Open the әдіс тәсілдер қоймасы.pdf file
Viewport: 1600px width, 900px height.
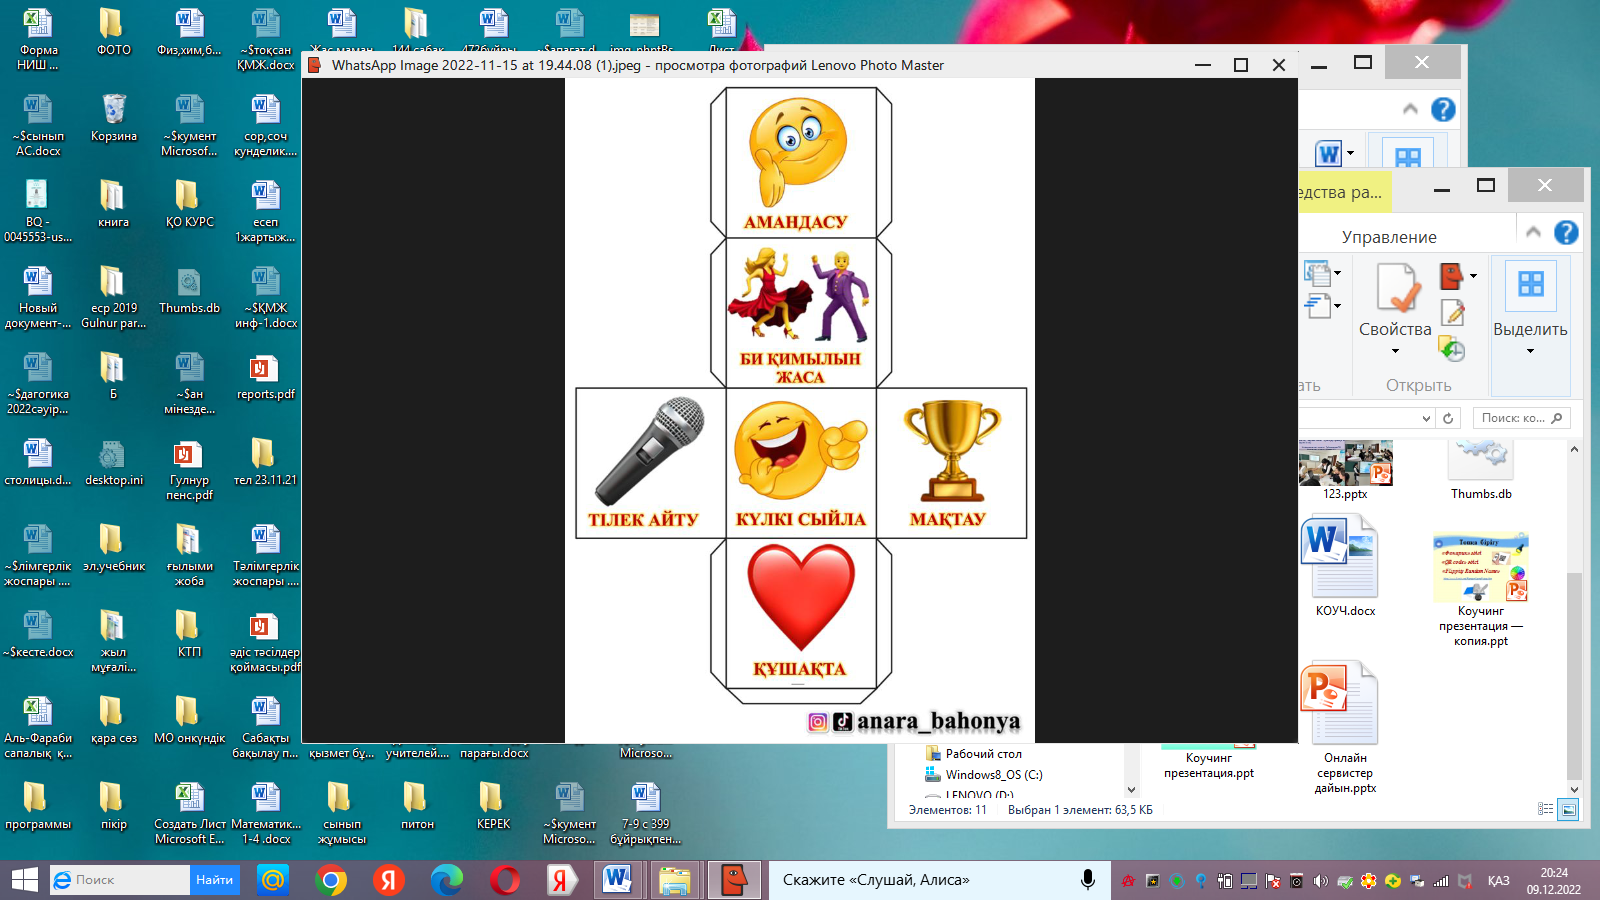[x=265, y=642]
